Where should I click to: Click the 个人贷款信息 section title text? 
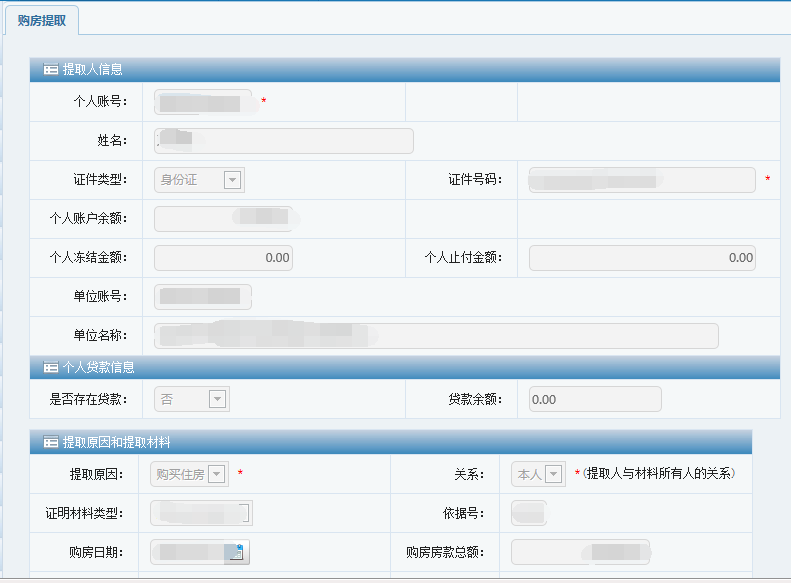pyautogui.click(x=98, y=367)
